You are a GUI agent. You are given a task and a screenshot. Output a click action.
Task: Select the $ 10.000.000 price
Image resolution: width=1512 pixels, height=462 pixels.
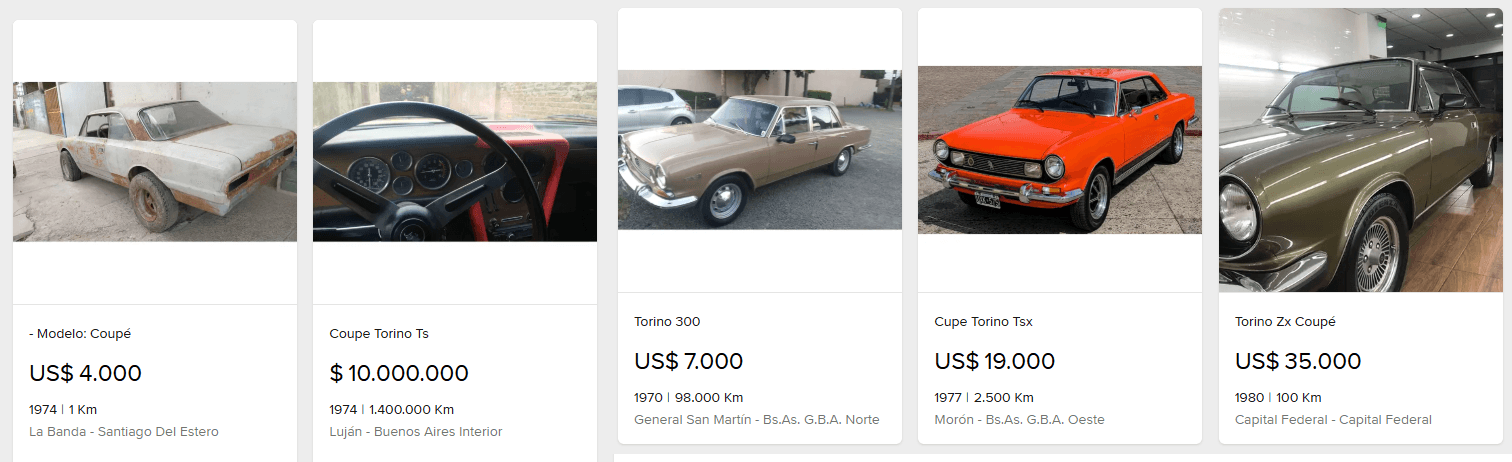point(399,373)
